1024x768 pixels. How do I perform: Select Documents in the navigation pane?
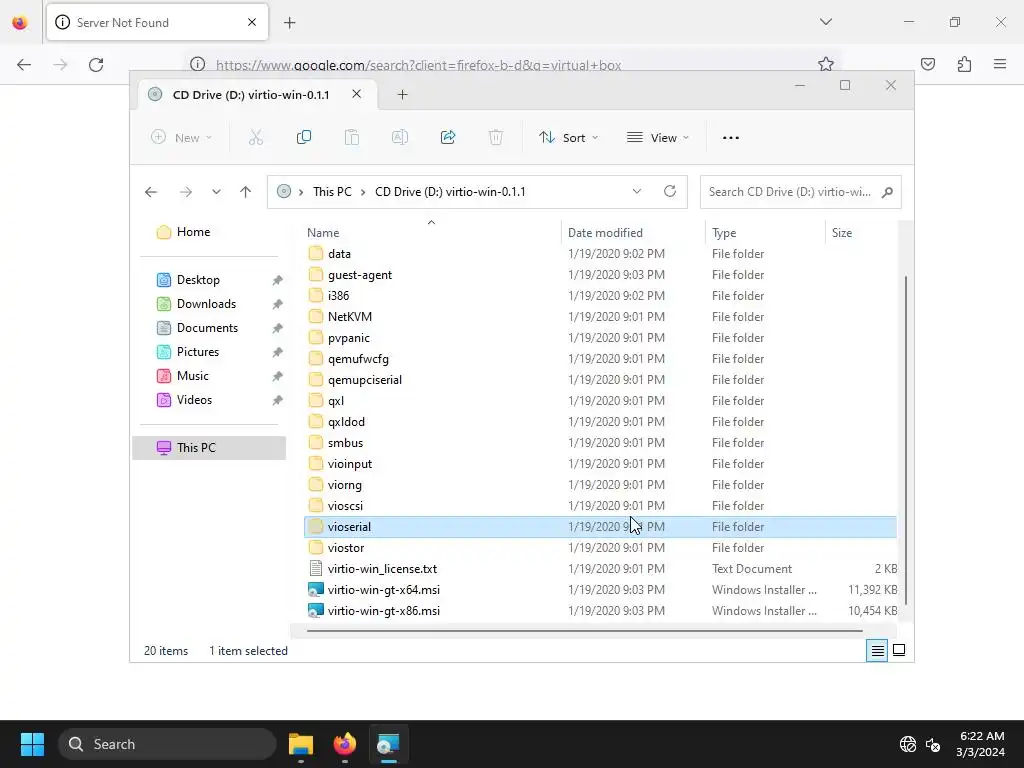pos(207,328)
